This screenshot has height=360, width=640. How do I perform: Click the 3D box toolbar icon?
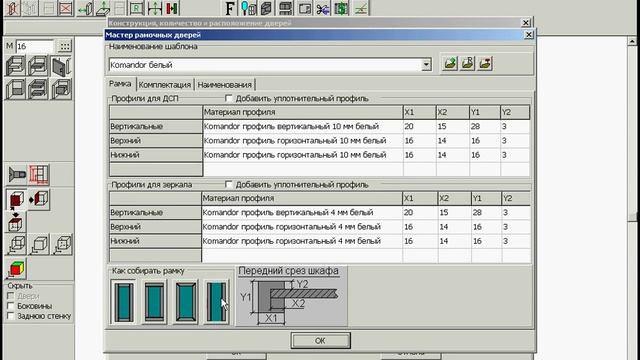(267, 8)
